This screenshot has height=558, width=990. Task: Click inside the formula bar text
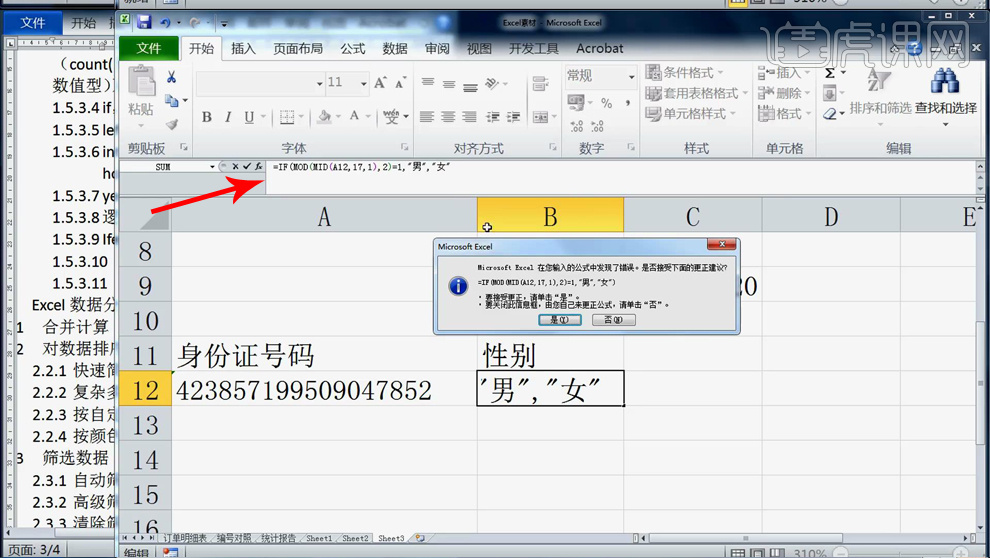[361, 167]
